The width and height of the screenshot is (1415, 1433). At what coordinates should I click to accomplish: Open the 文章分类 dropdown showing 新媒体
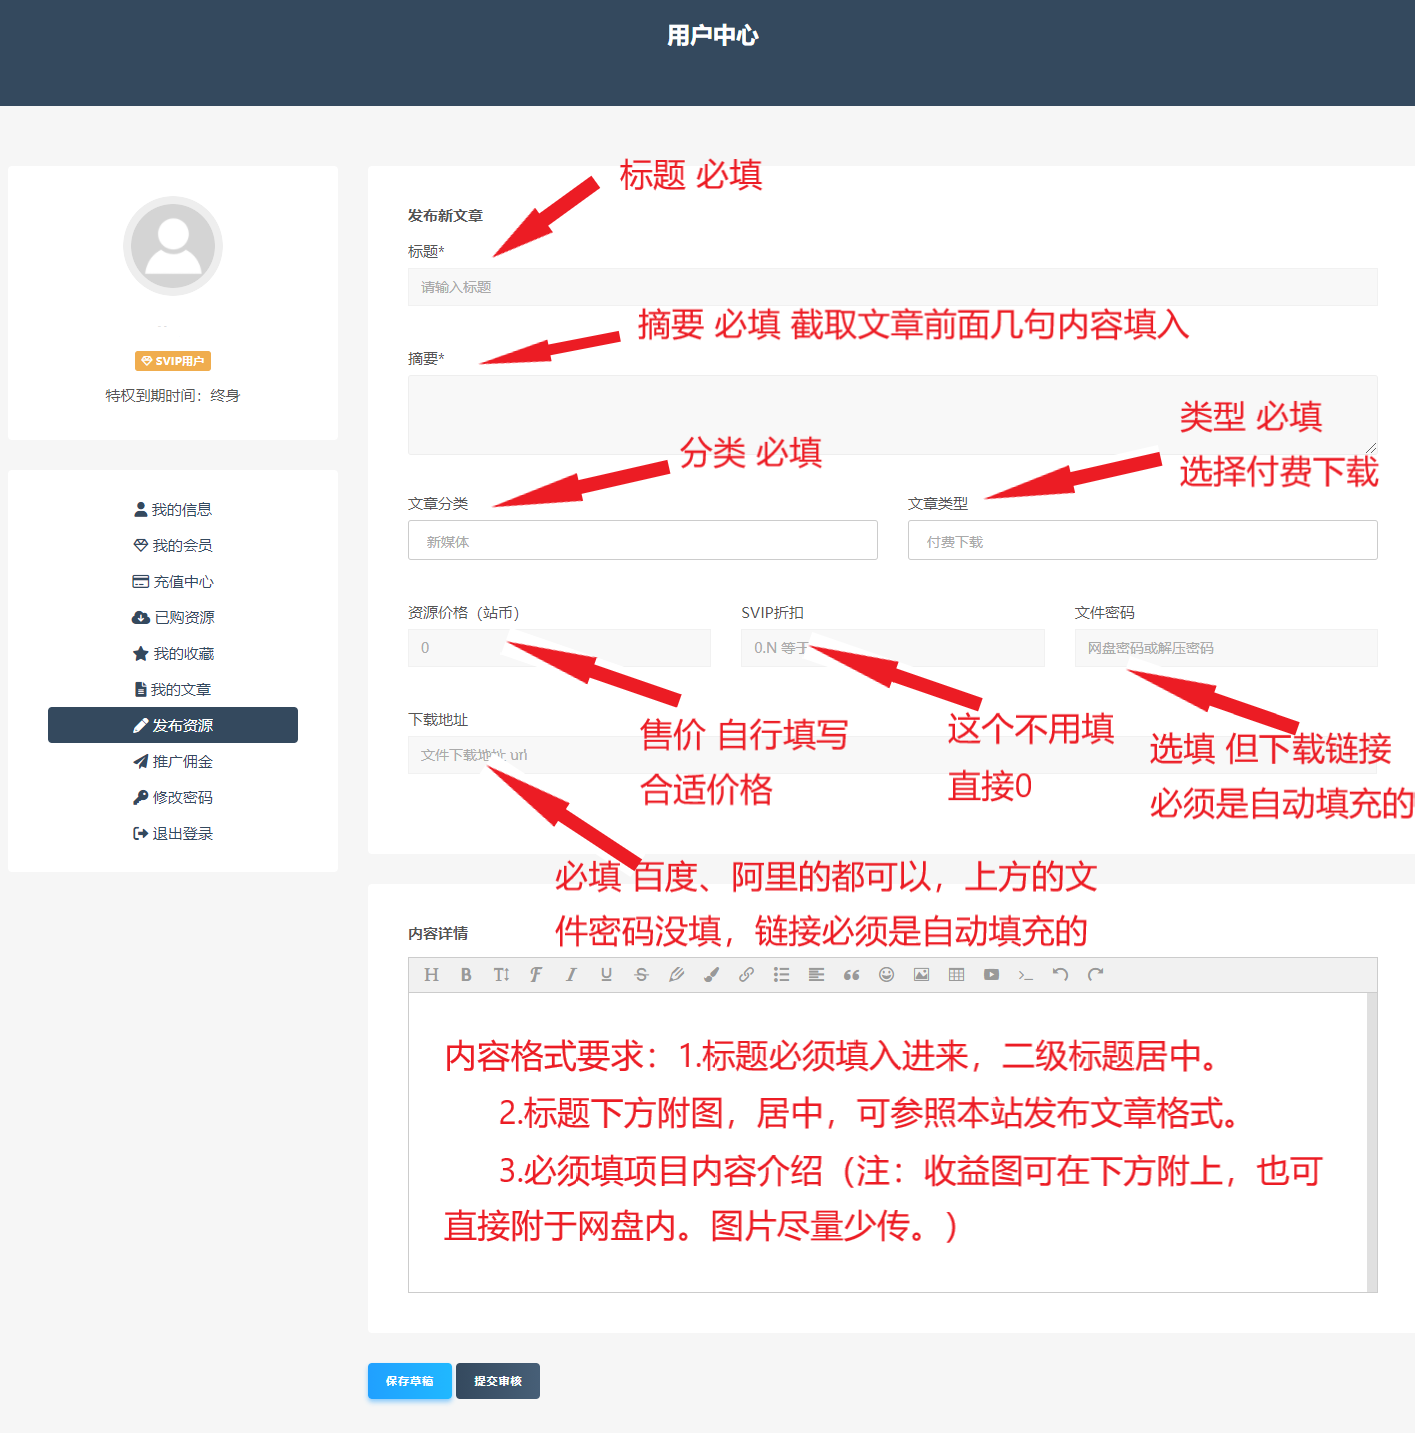point(642,541)
